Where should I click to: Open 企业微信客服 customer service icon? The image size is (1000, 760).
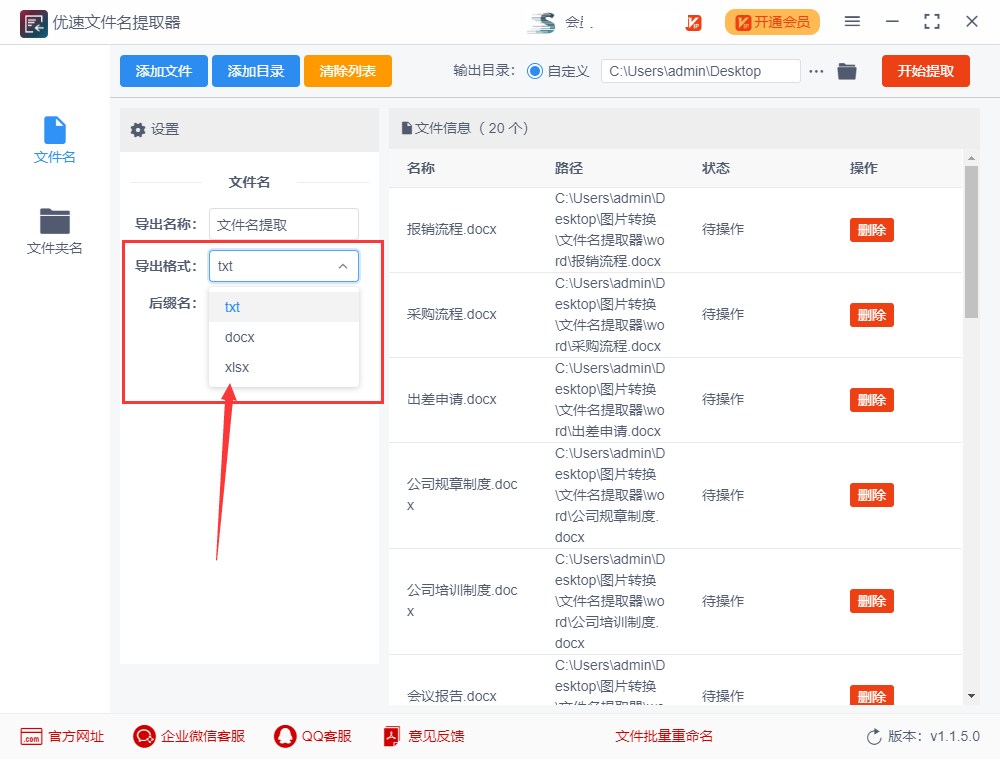coord(143,736)
